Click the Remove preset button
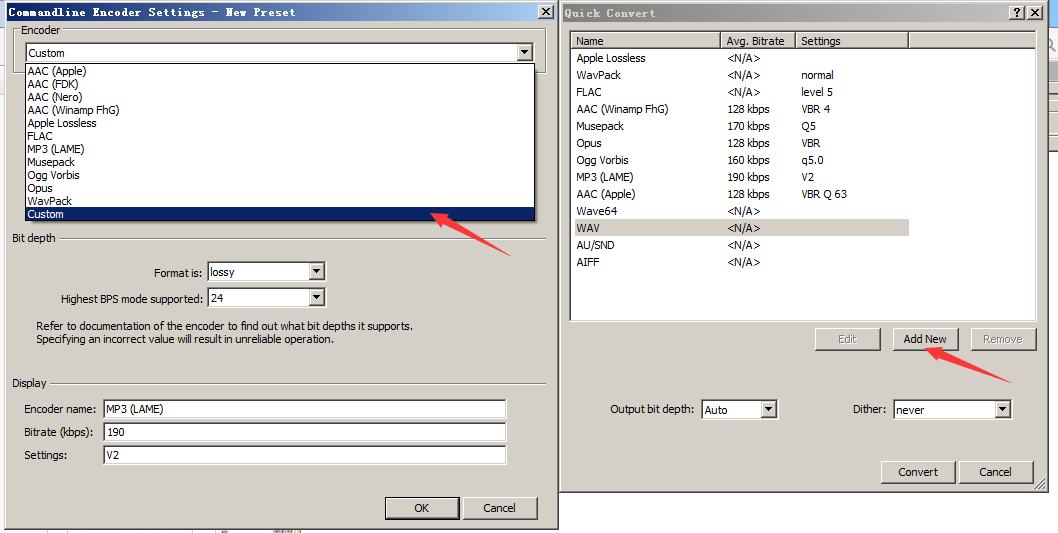 (1003, 339)
